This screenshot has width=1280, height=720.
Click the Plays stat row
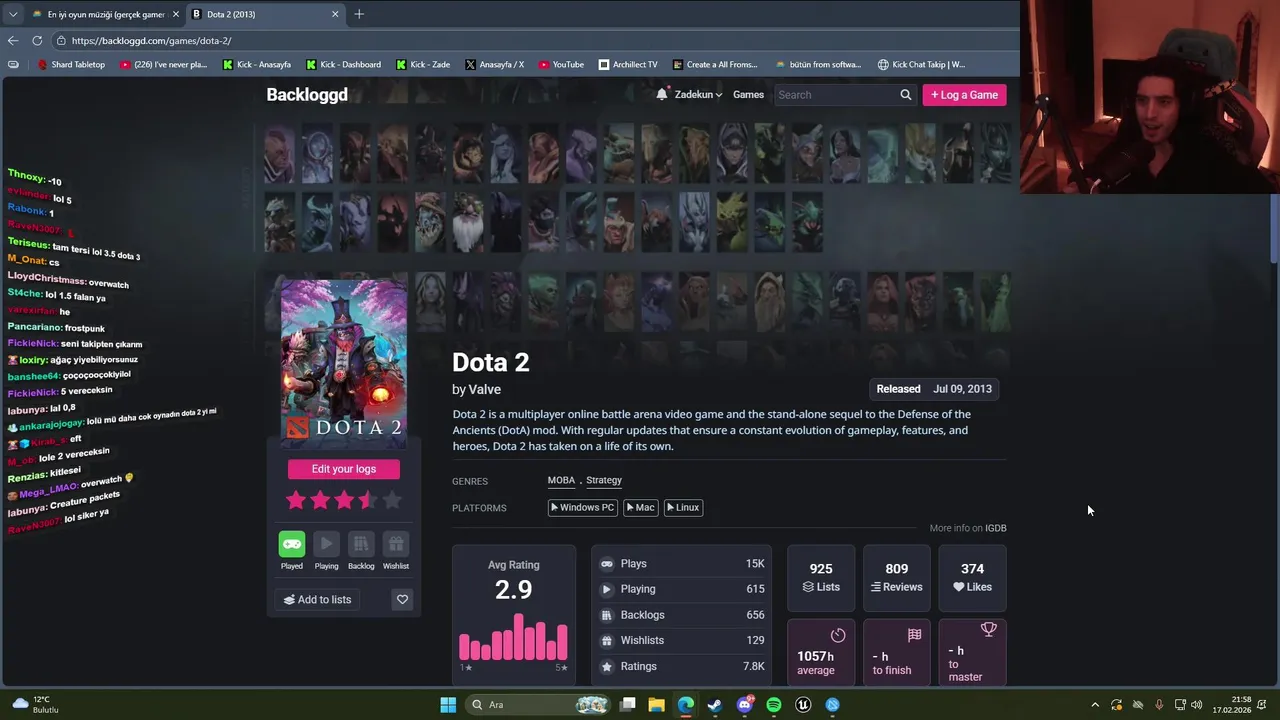[682, 564]
